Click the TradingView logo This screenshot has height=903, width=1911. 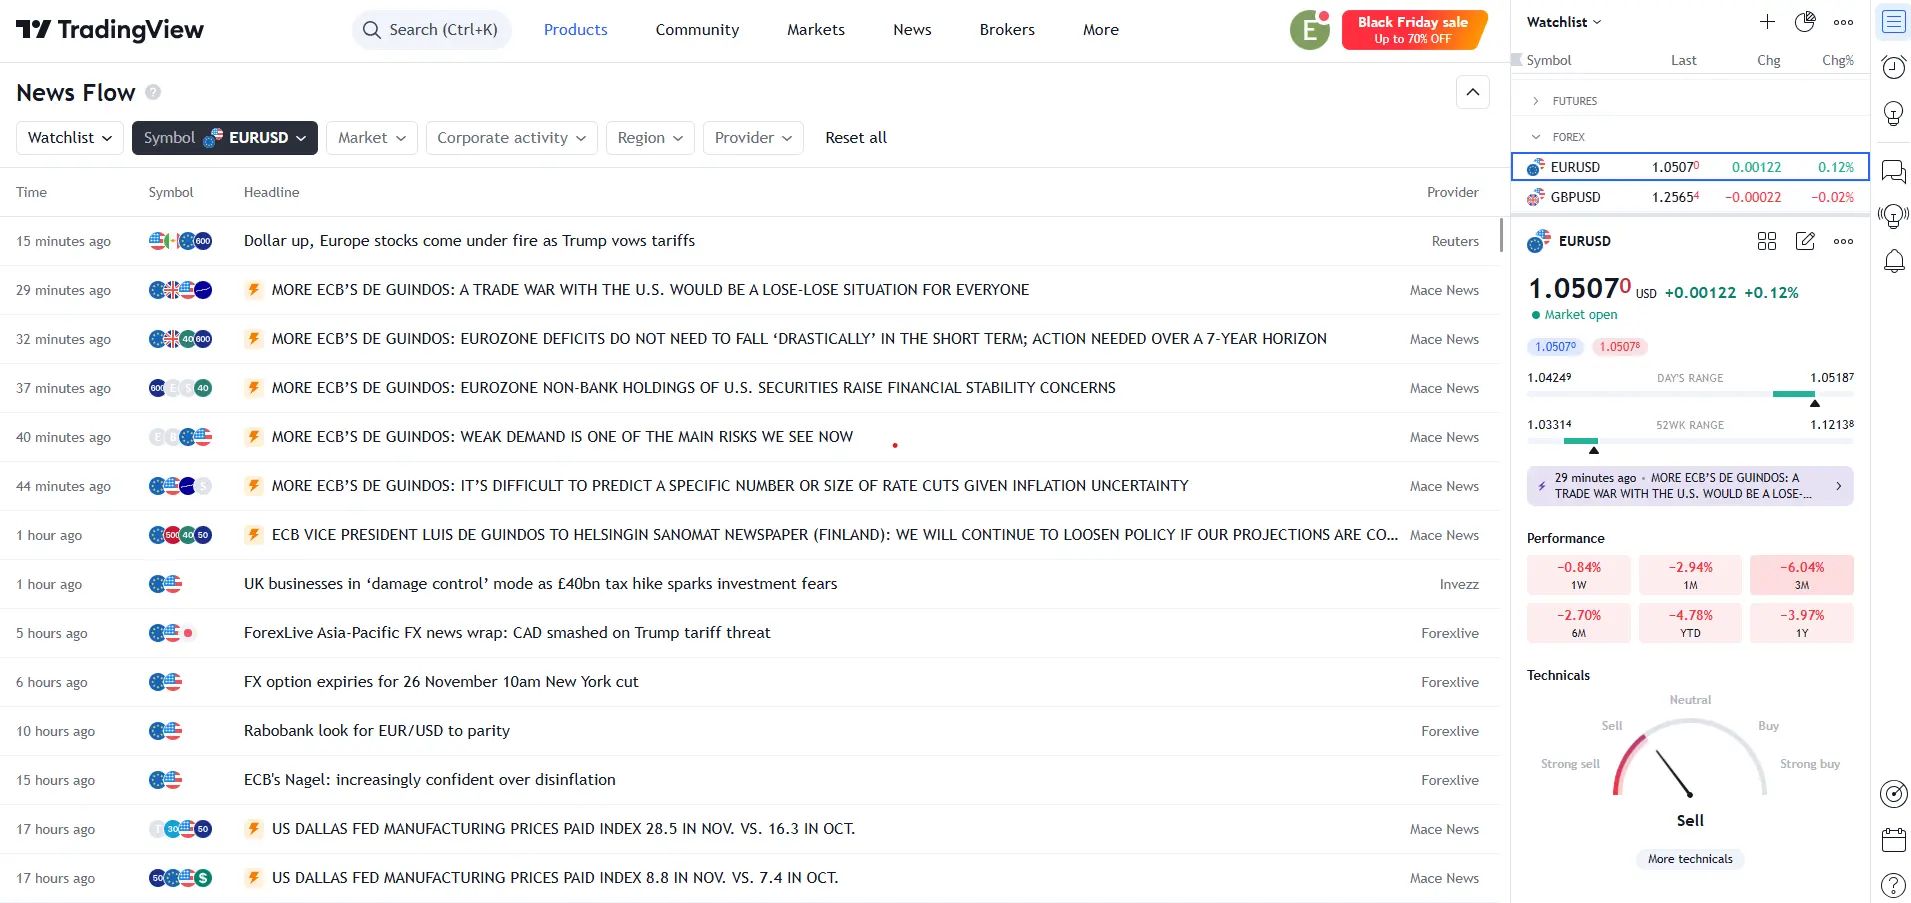(110, 30)
